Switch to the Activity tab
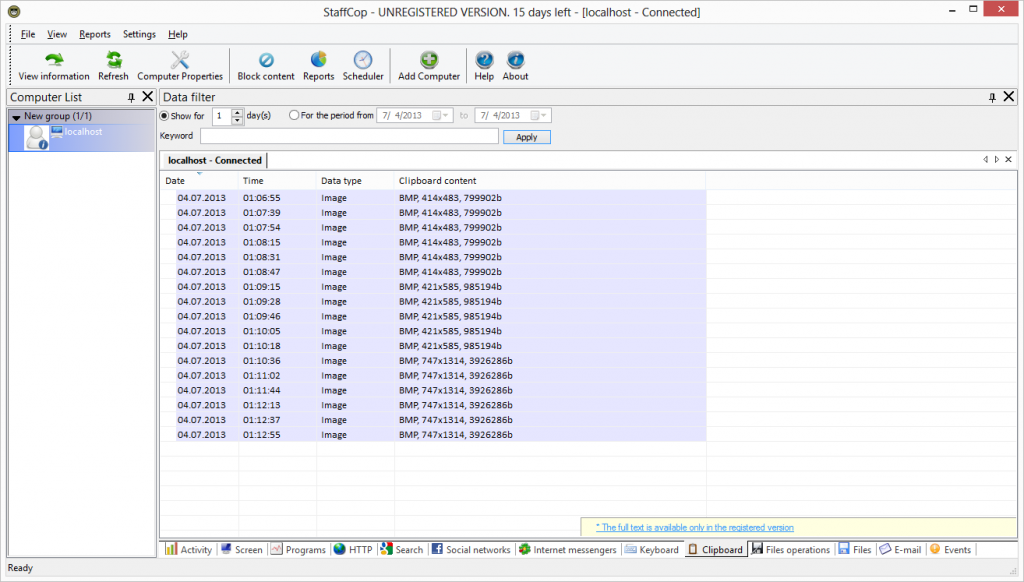Screen dimensions: 1024x582 pyautogui.click(x=189, y=549)
